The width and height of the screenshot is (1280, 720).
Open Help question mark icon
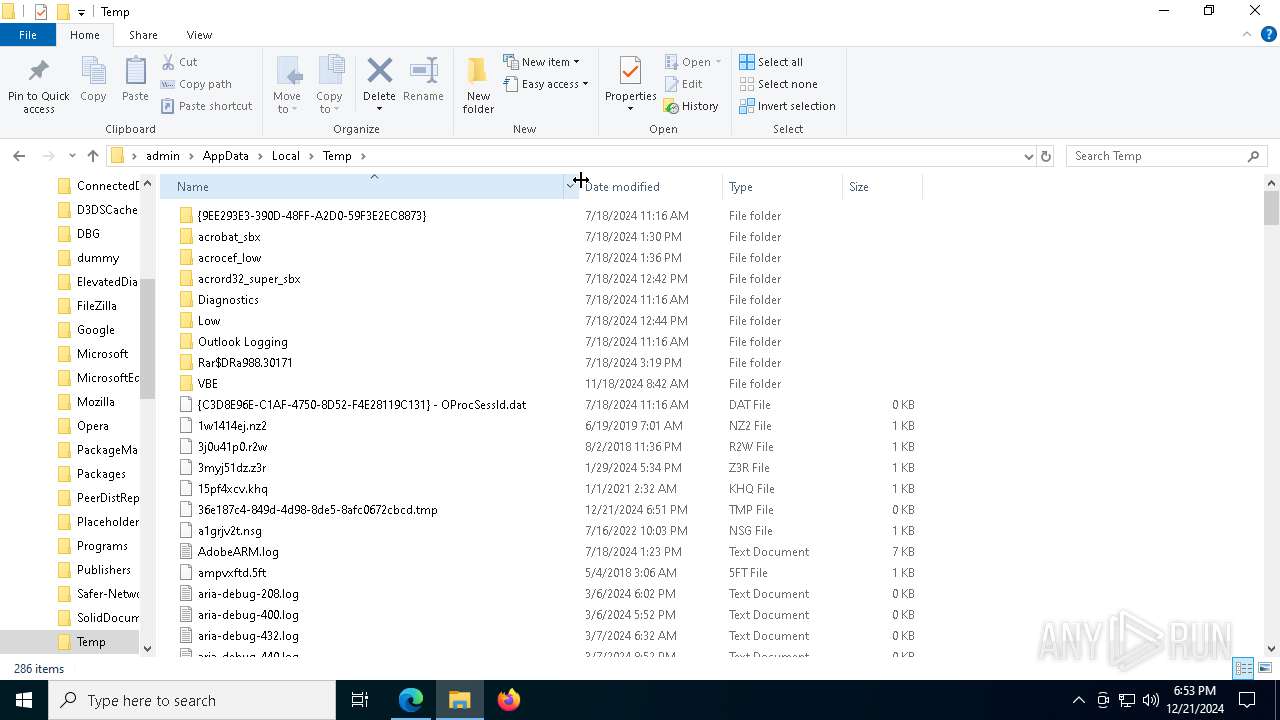coord(1268,35)
